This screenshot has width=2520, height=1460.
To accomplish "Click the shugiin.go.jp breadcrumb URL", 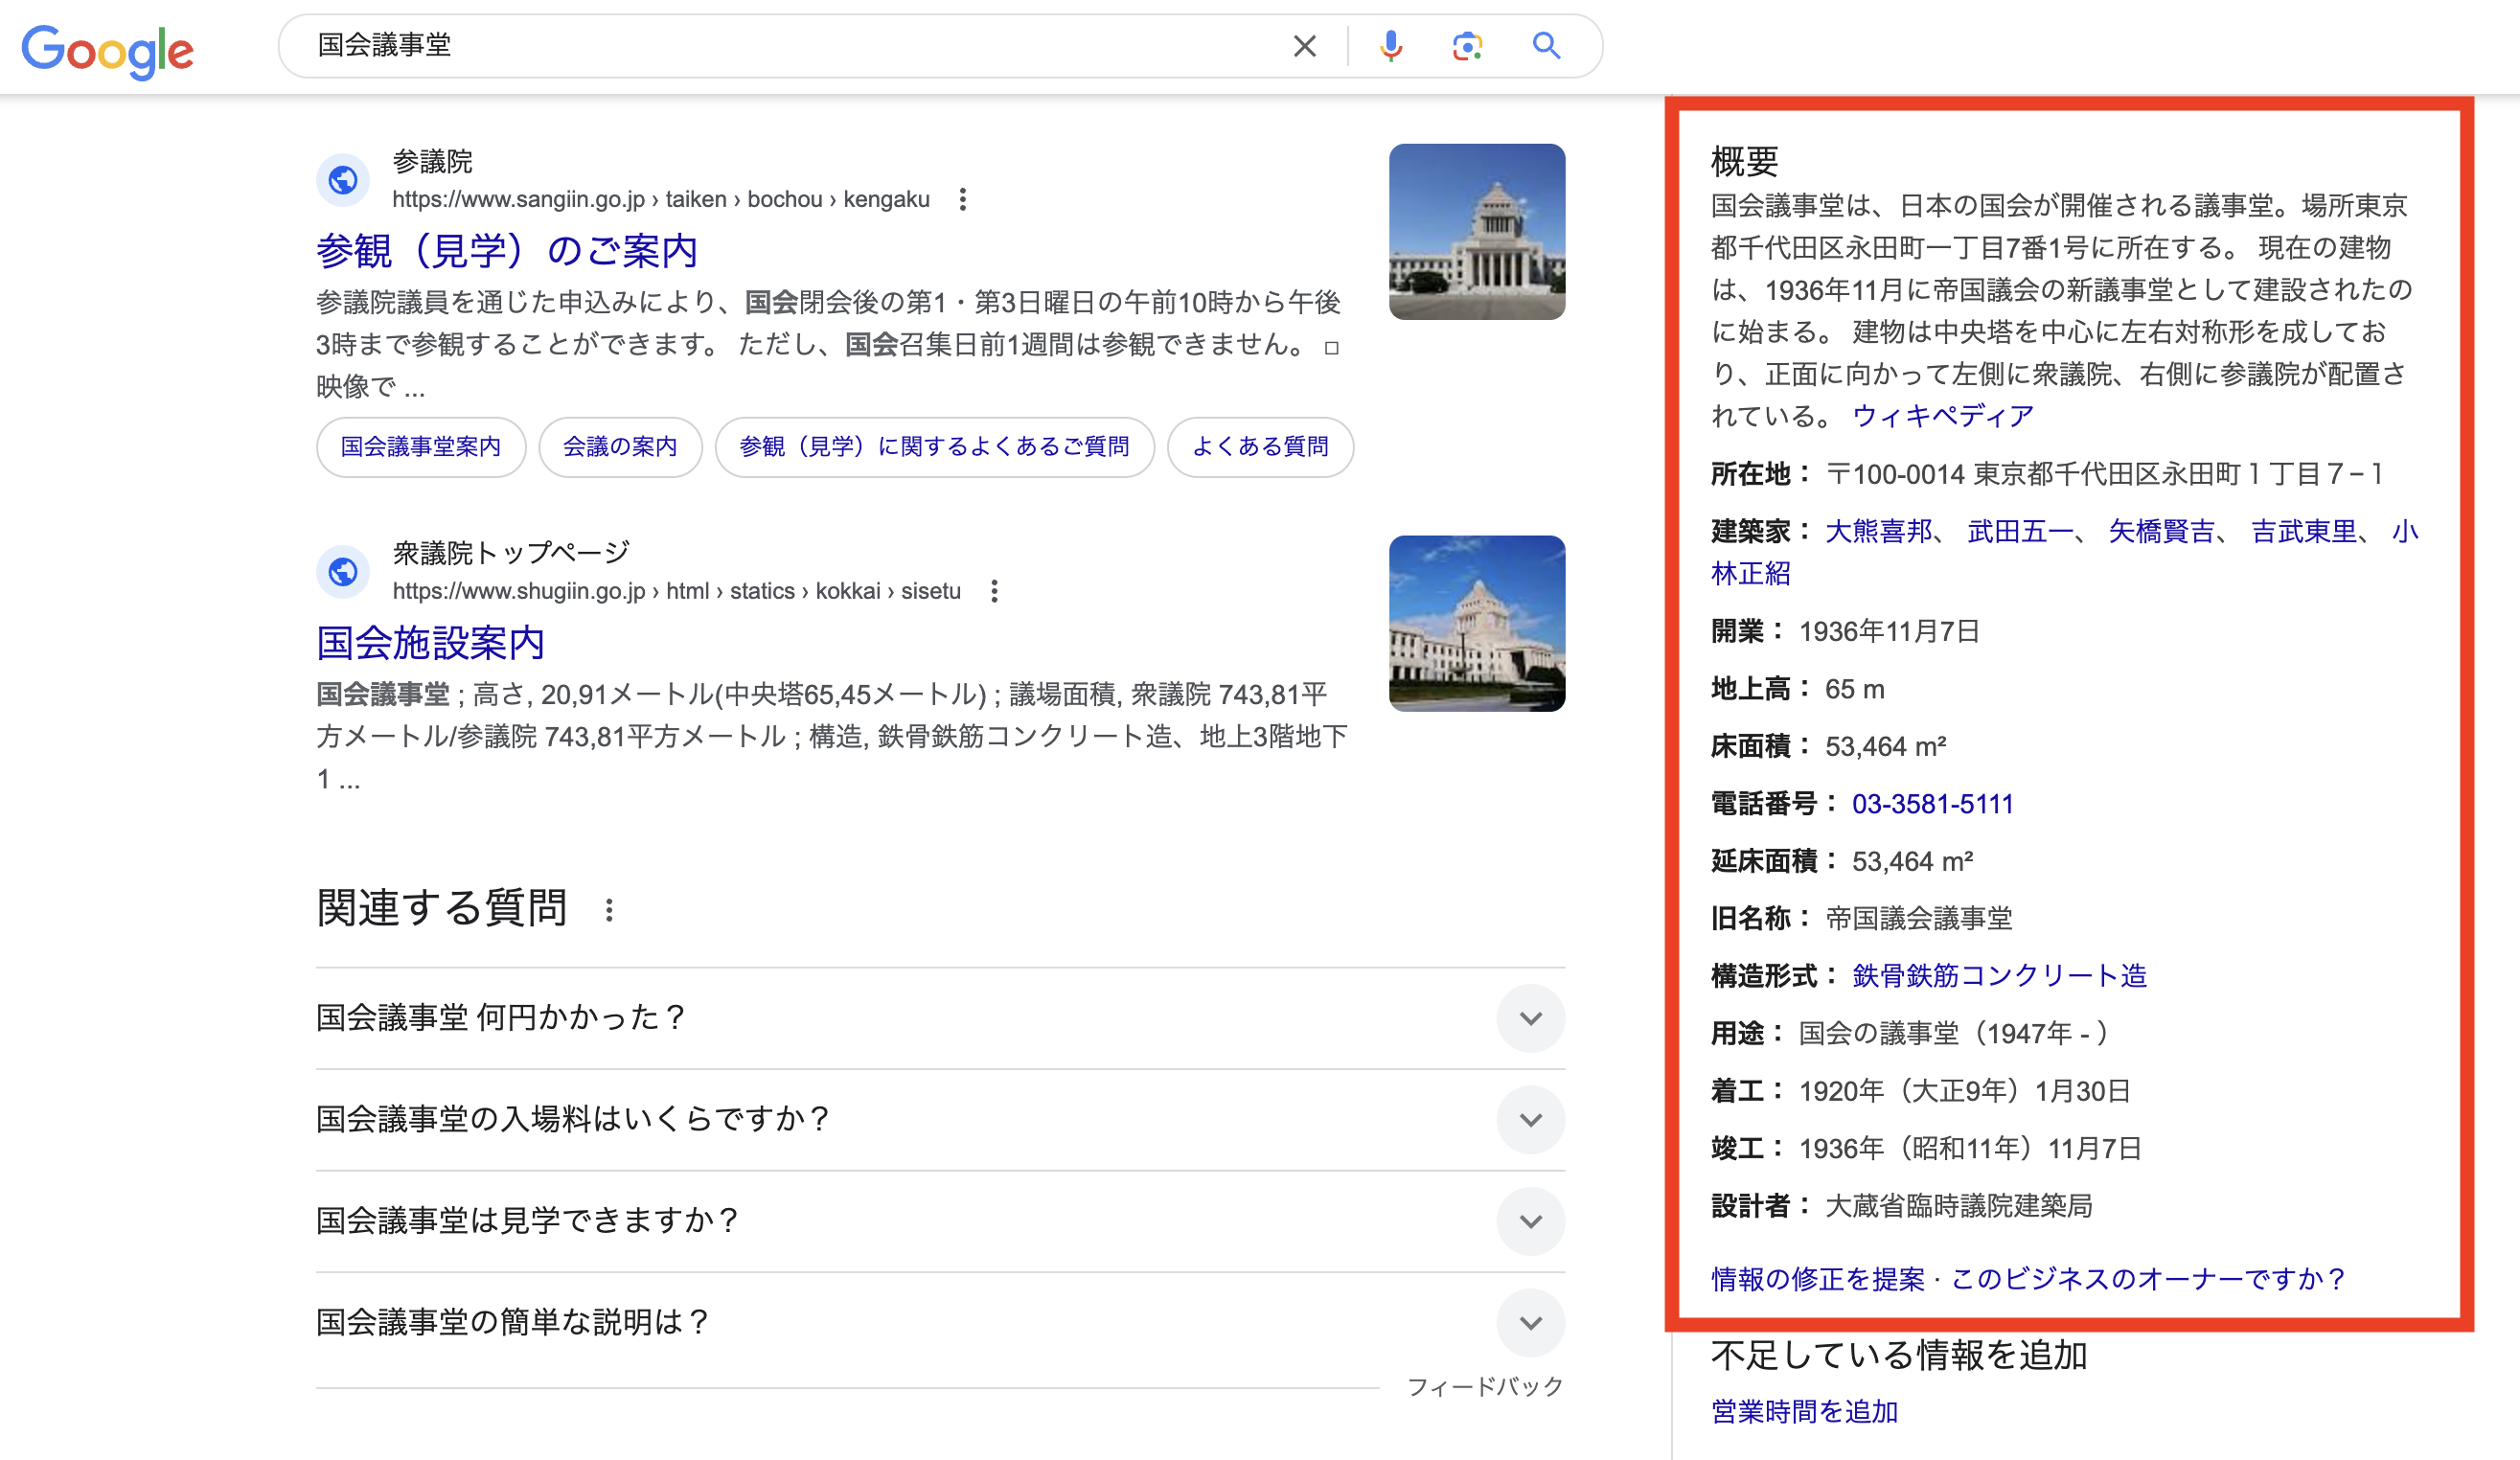I will (x=676, y=591).
